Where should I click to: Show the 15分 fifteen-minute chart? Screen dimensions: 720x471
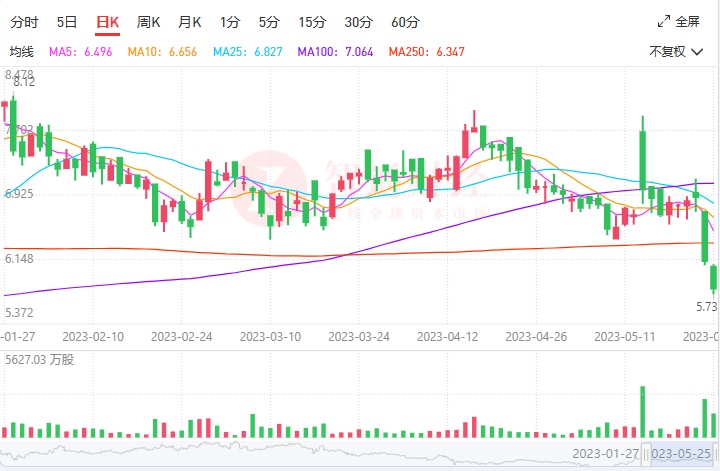(312, 22)
